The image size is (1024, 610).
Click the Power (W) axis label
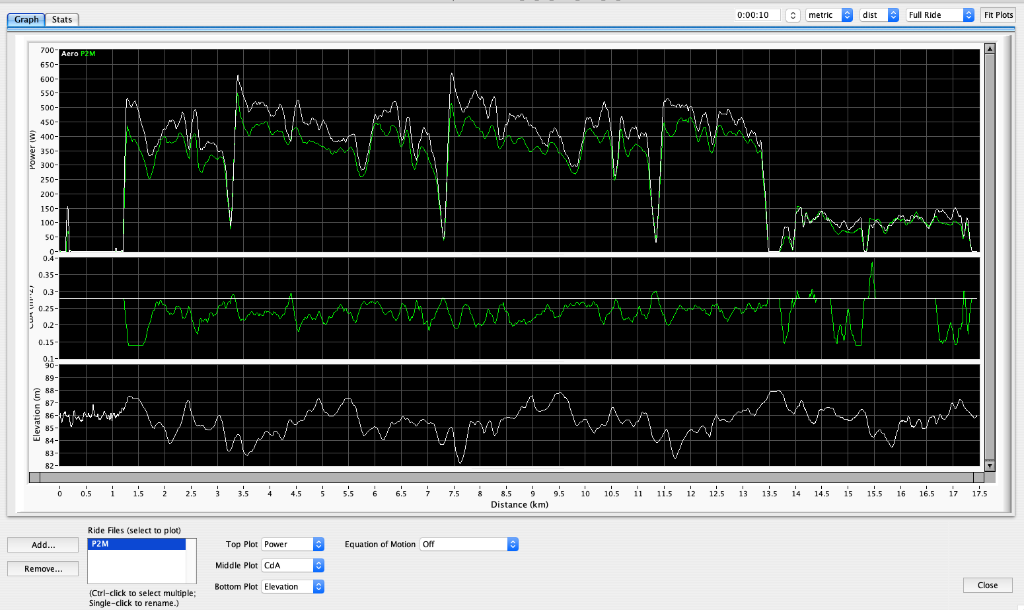[x=33, y=150]
